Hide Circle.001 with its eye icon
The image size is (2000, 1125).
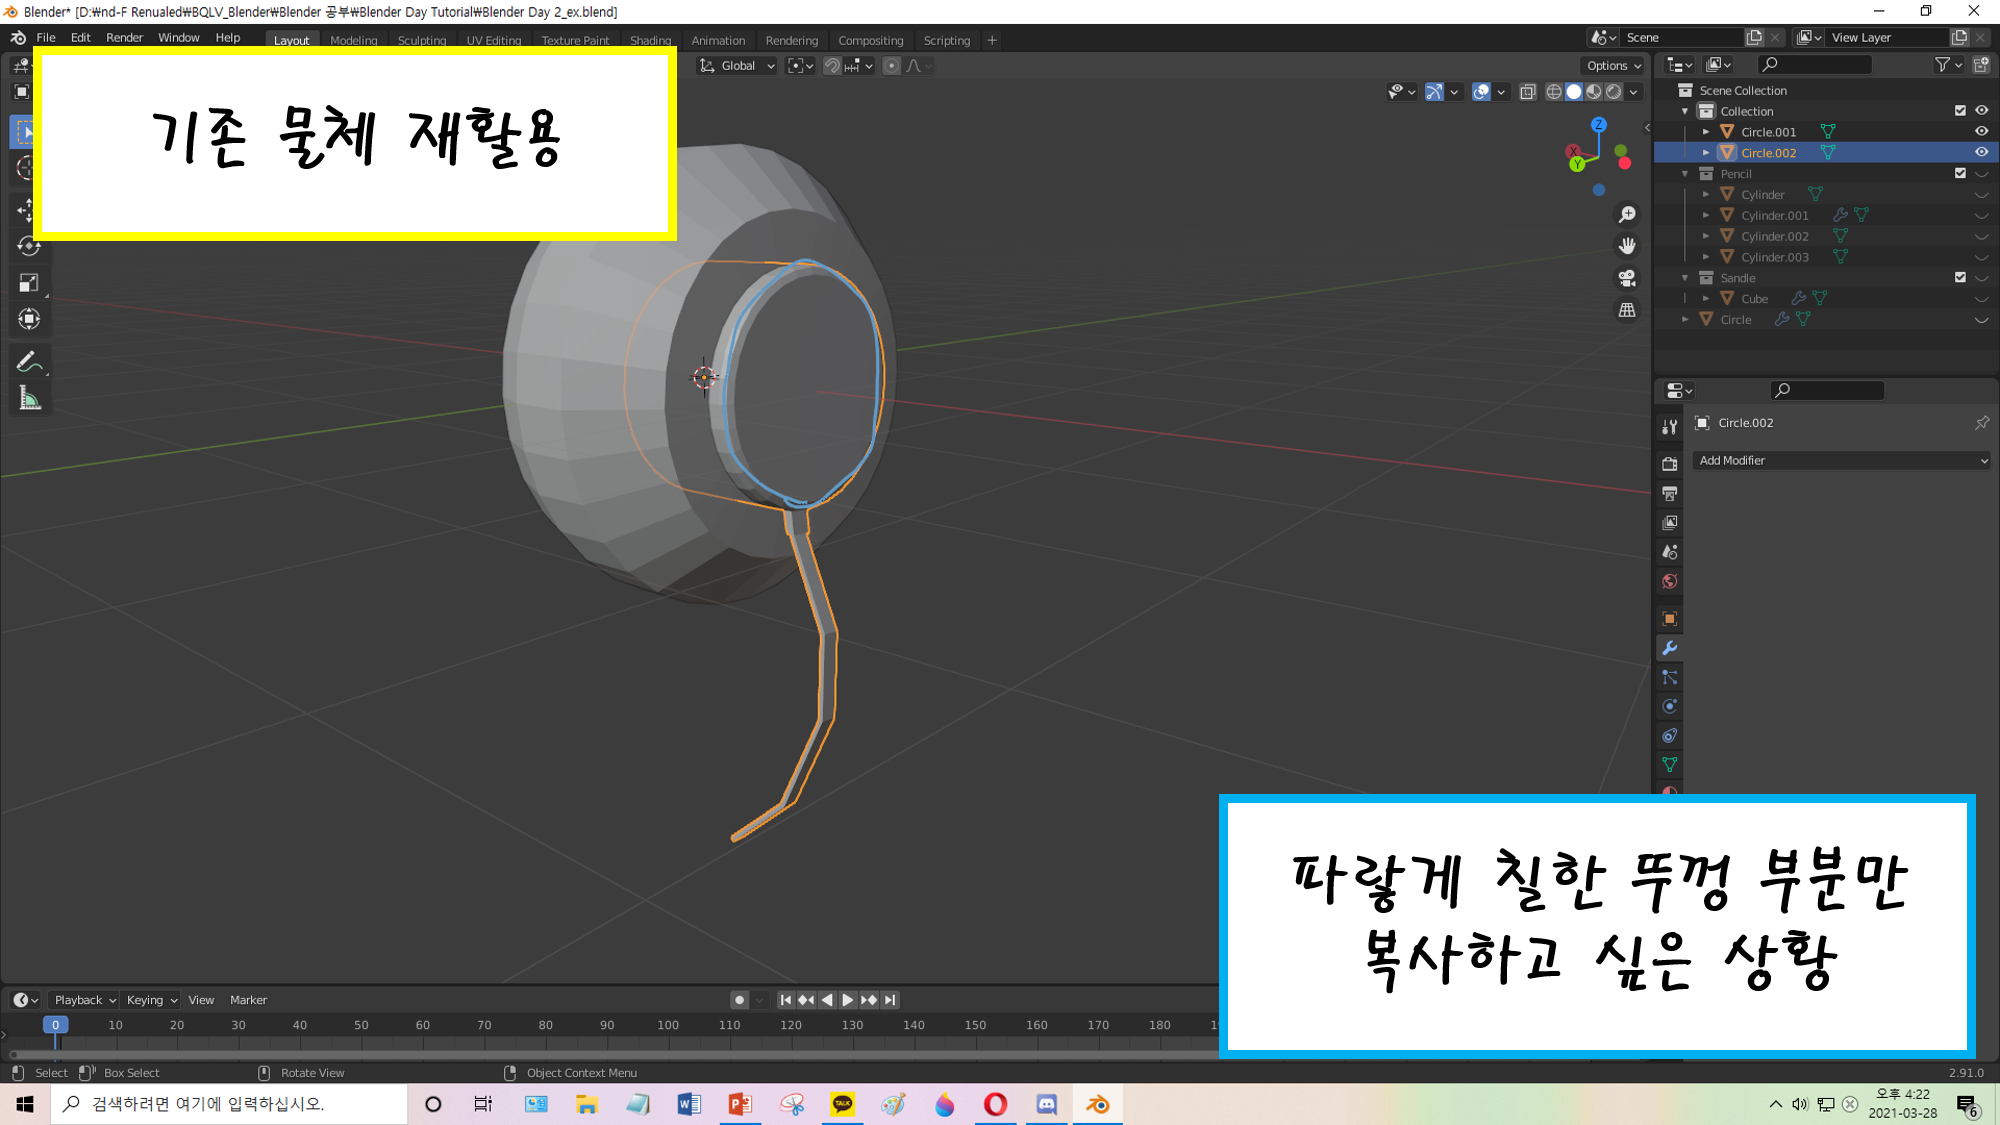[1981, 131]
